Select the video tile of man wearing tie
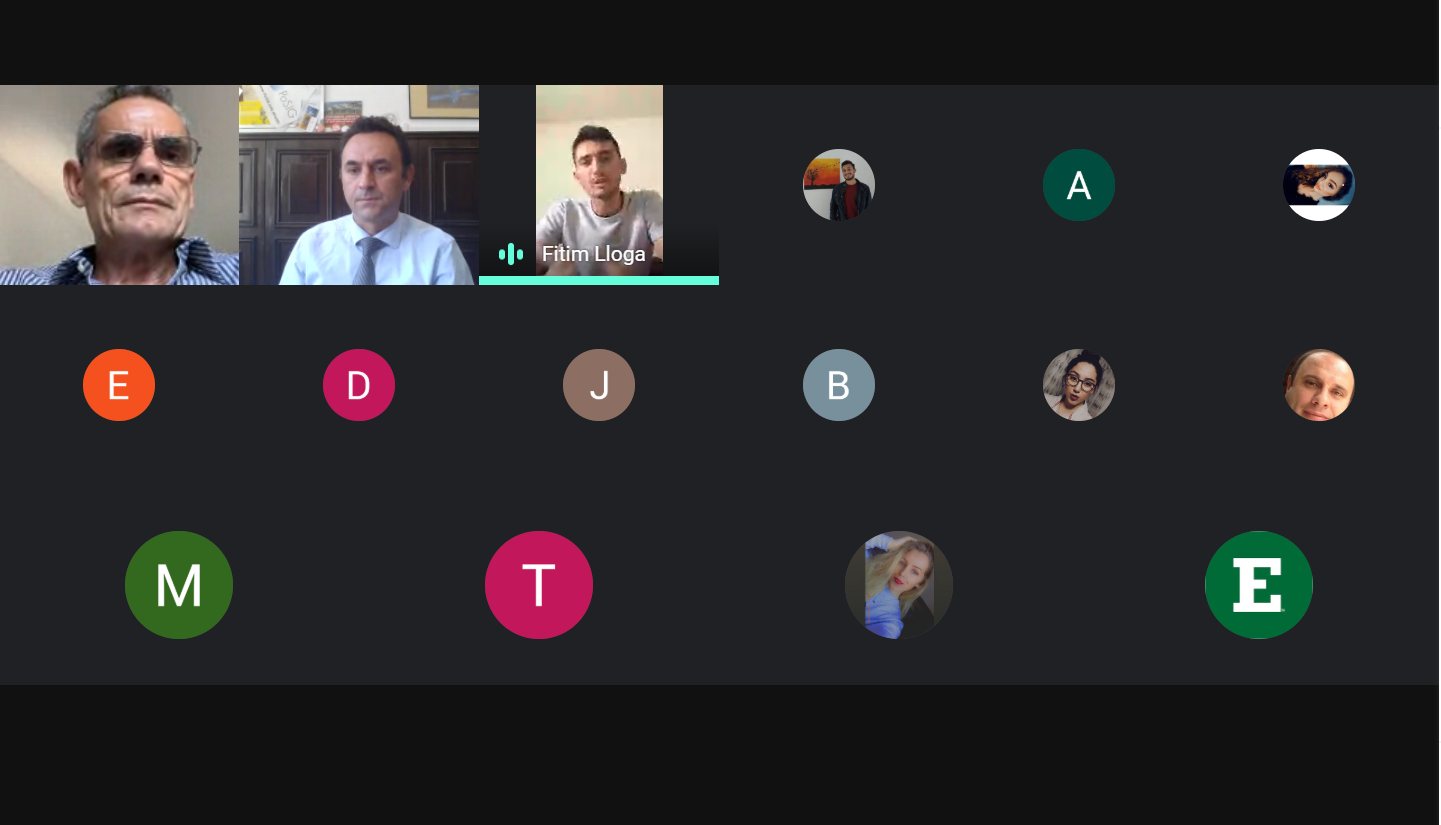Image resolution: width=1441 pixels, height=825 pixels. pos(359,185)
